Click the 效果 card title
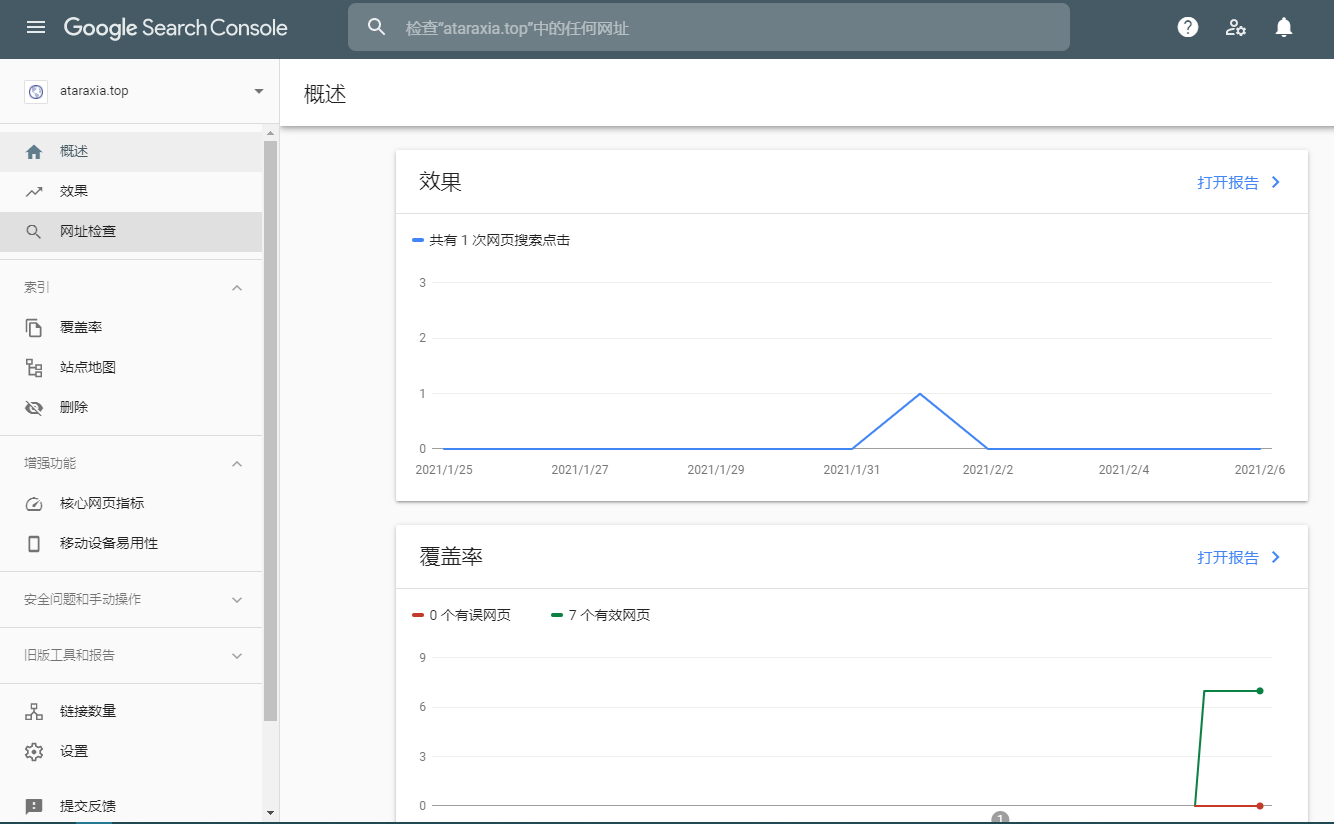 click(440, 182)
